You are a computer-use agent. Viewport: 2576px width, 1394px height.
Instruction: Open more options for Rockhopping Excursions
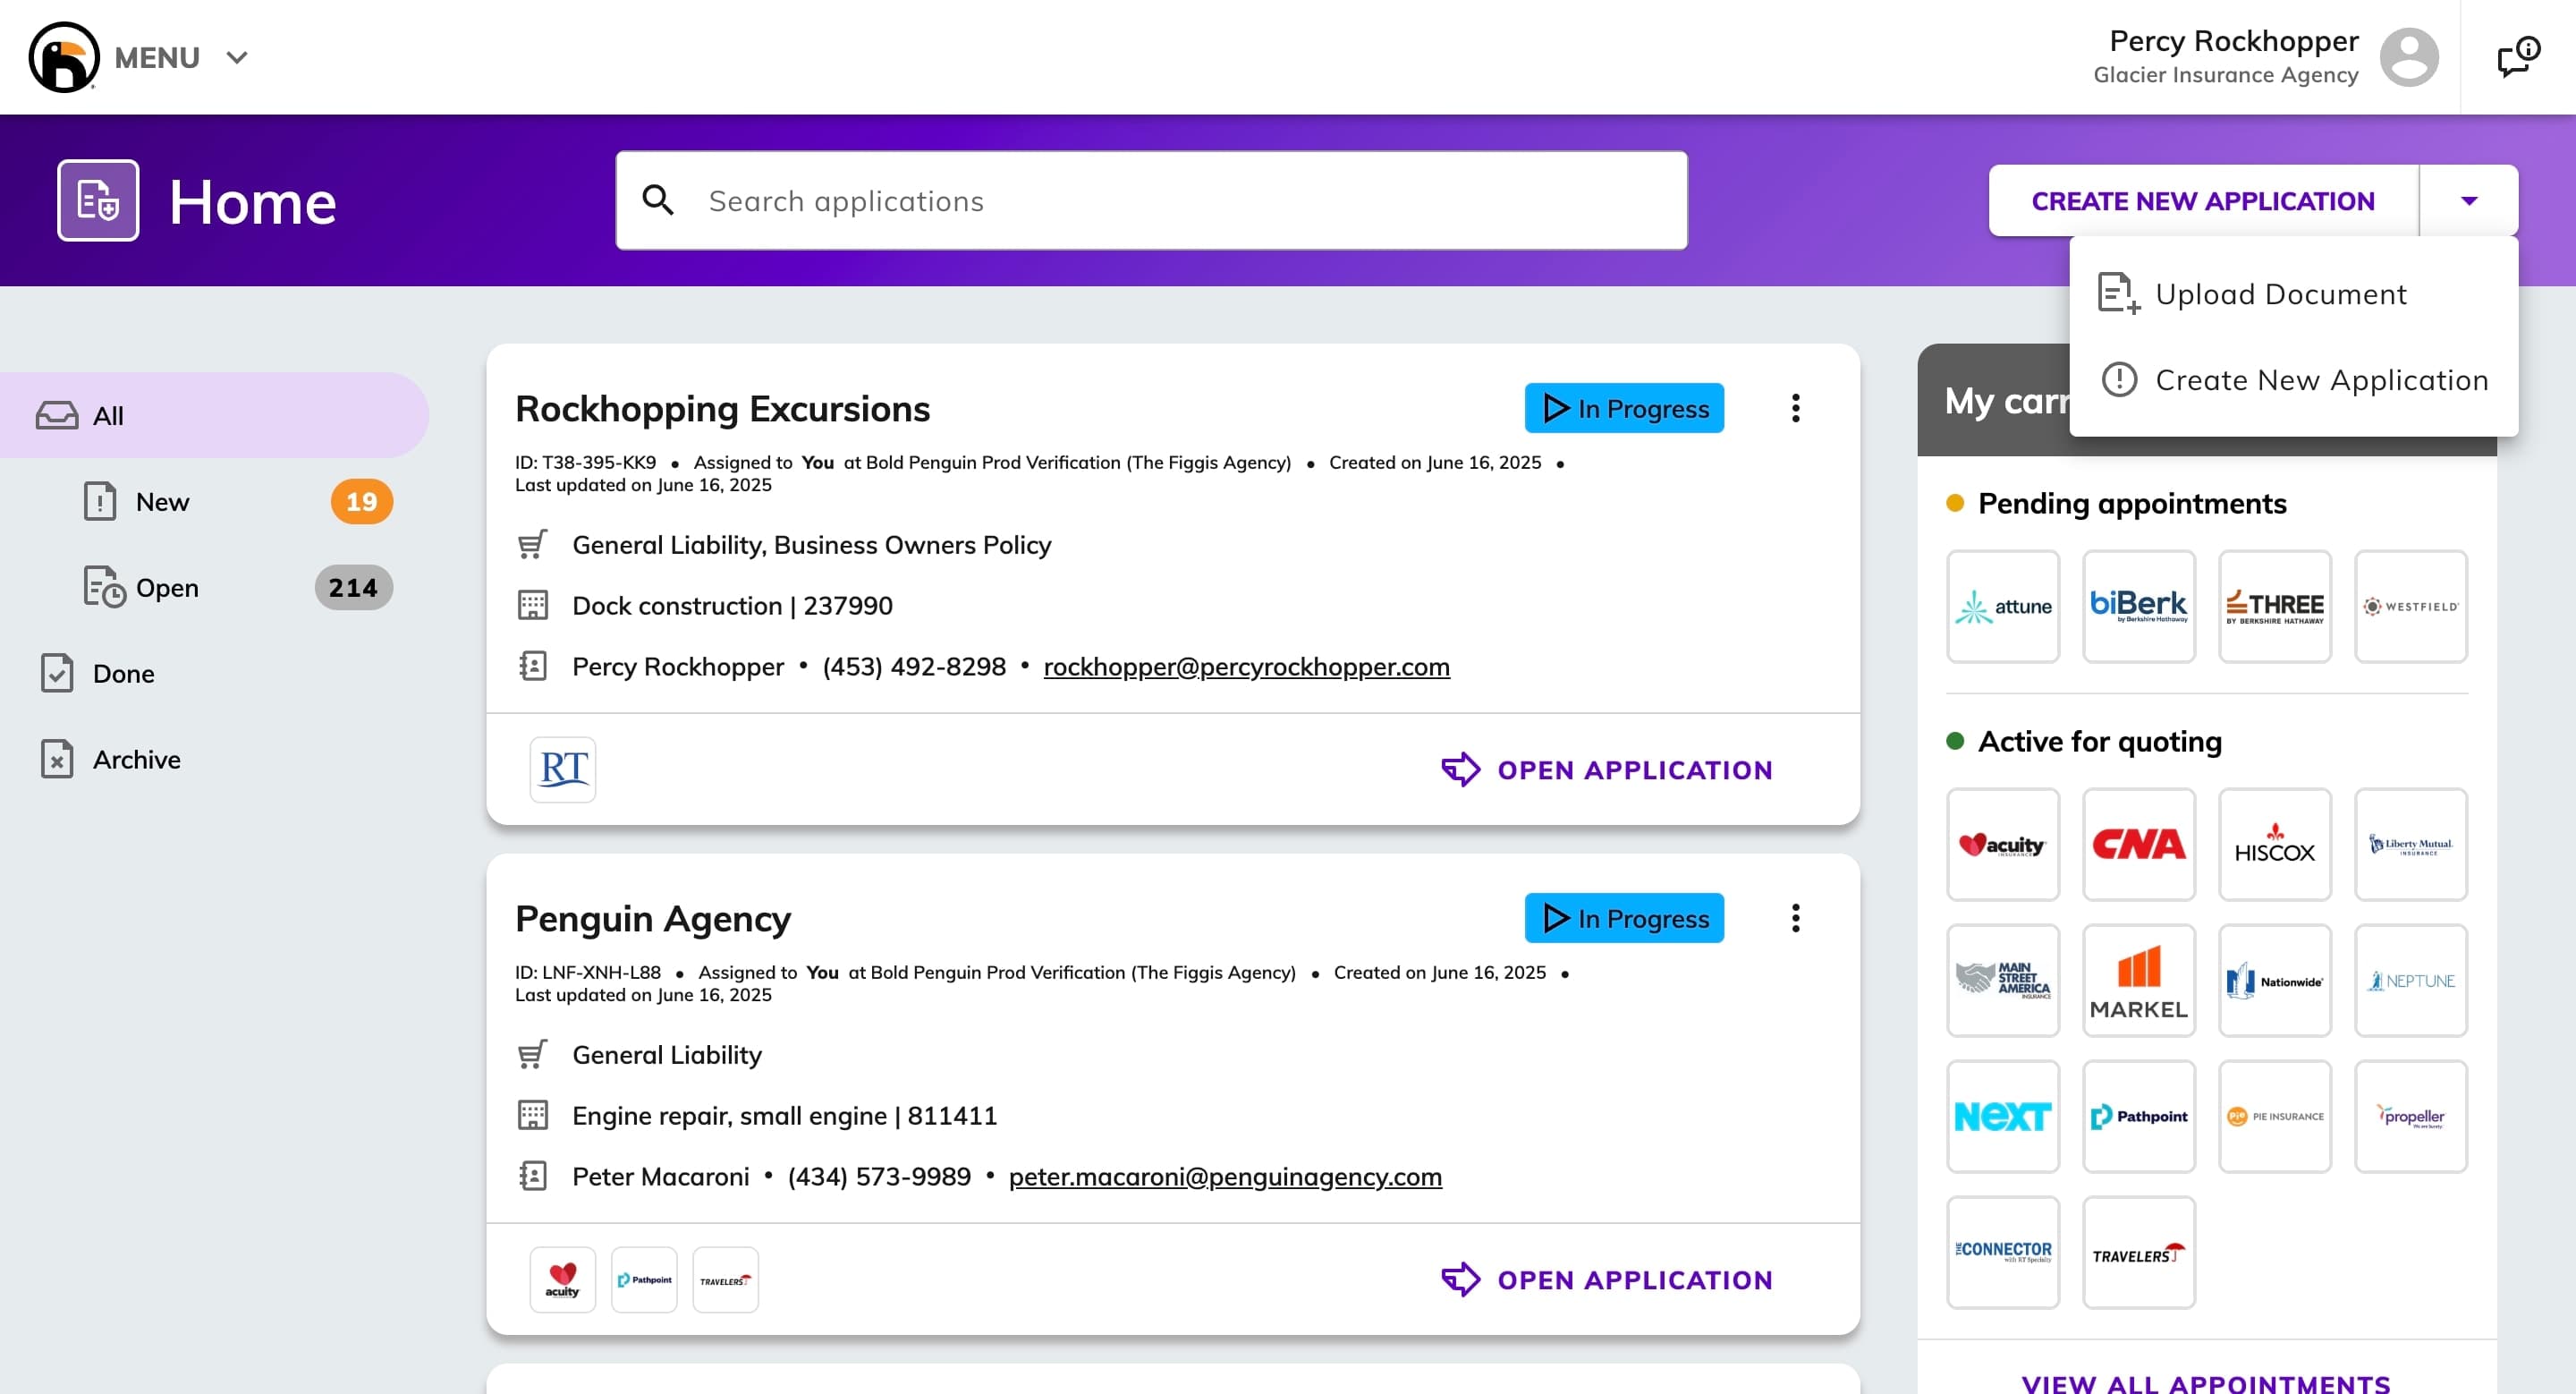click(x=1796, y=408)
